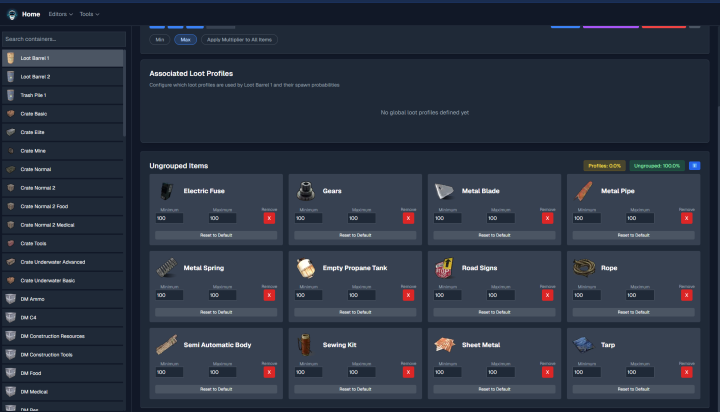Remove Rope with its red X
Image resolution: width=720 pixels, height=412 pixels.
686,295
